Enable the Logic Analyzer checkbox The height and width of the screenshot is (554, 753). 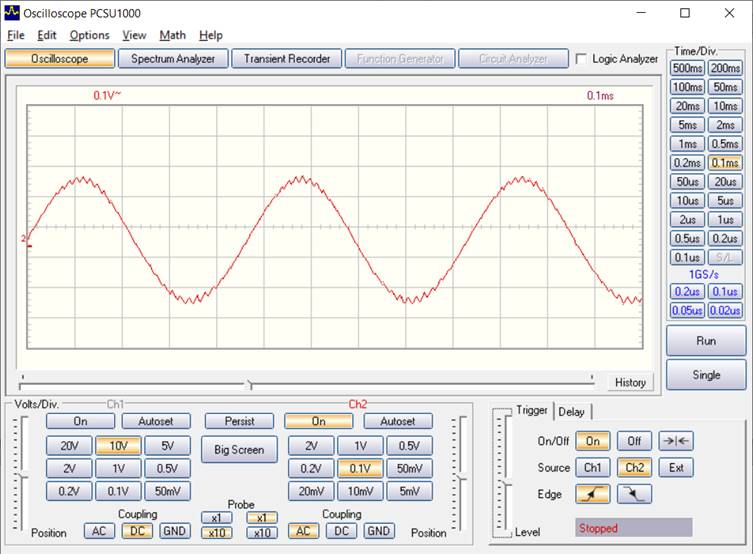coord(582,59)
